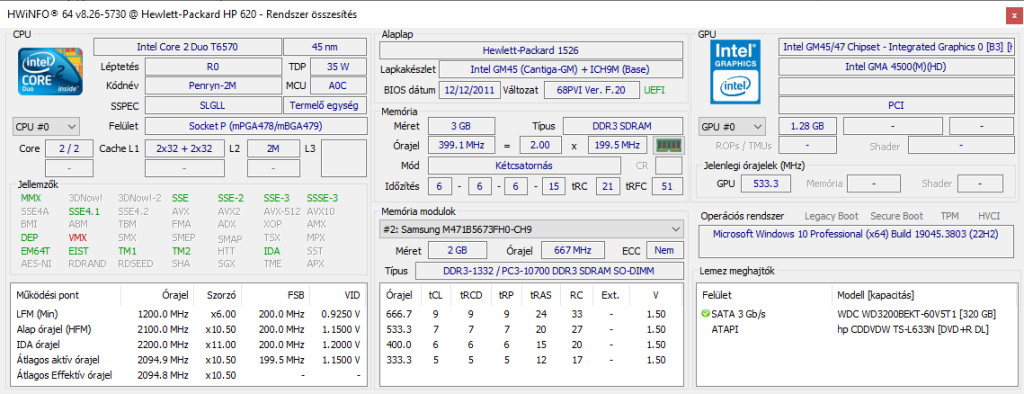The image size is (1024, 394).
Task: Open the CPU #0 selector dropdown
Action: (x=46, y=126)
